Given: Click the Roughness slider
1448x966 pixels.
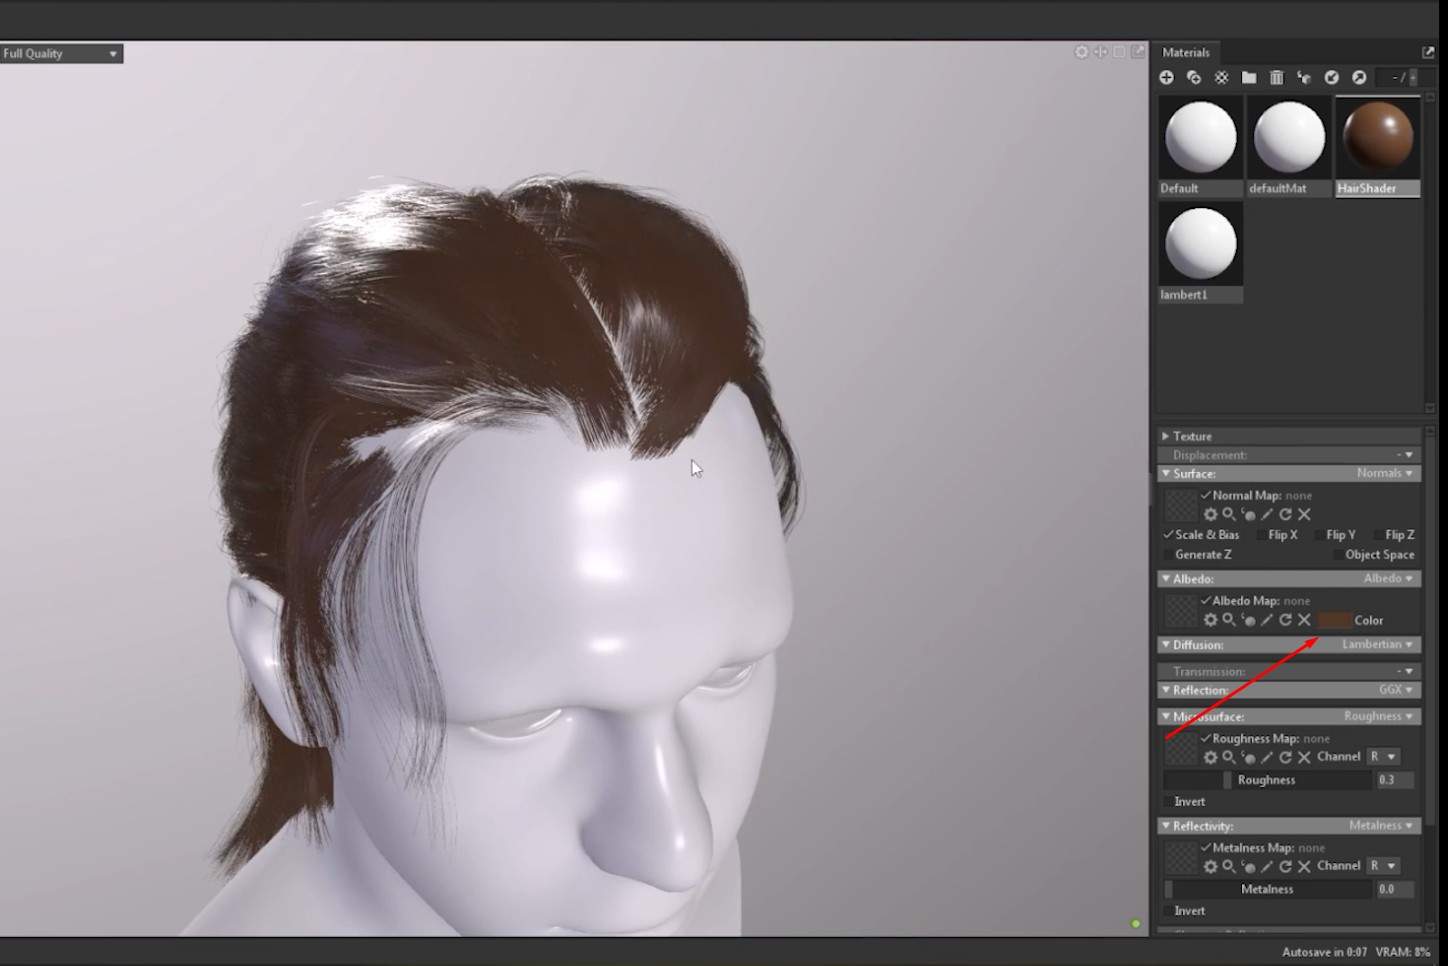Looking at the screenshot, I should coord(1267,780).
